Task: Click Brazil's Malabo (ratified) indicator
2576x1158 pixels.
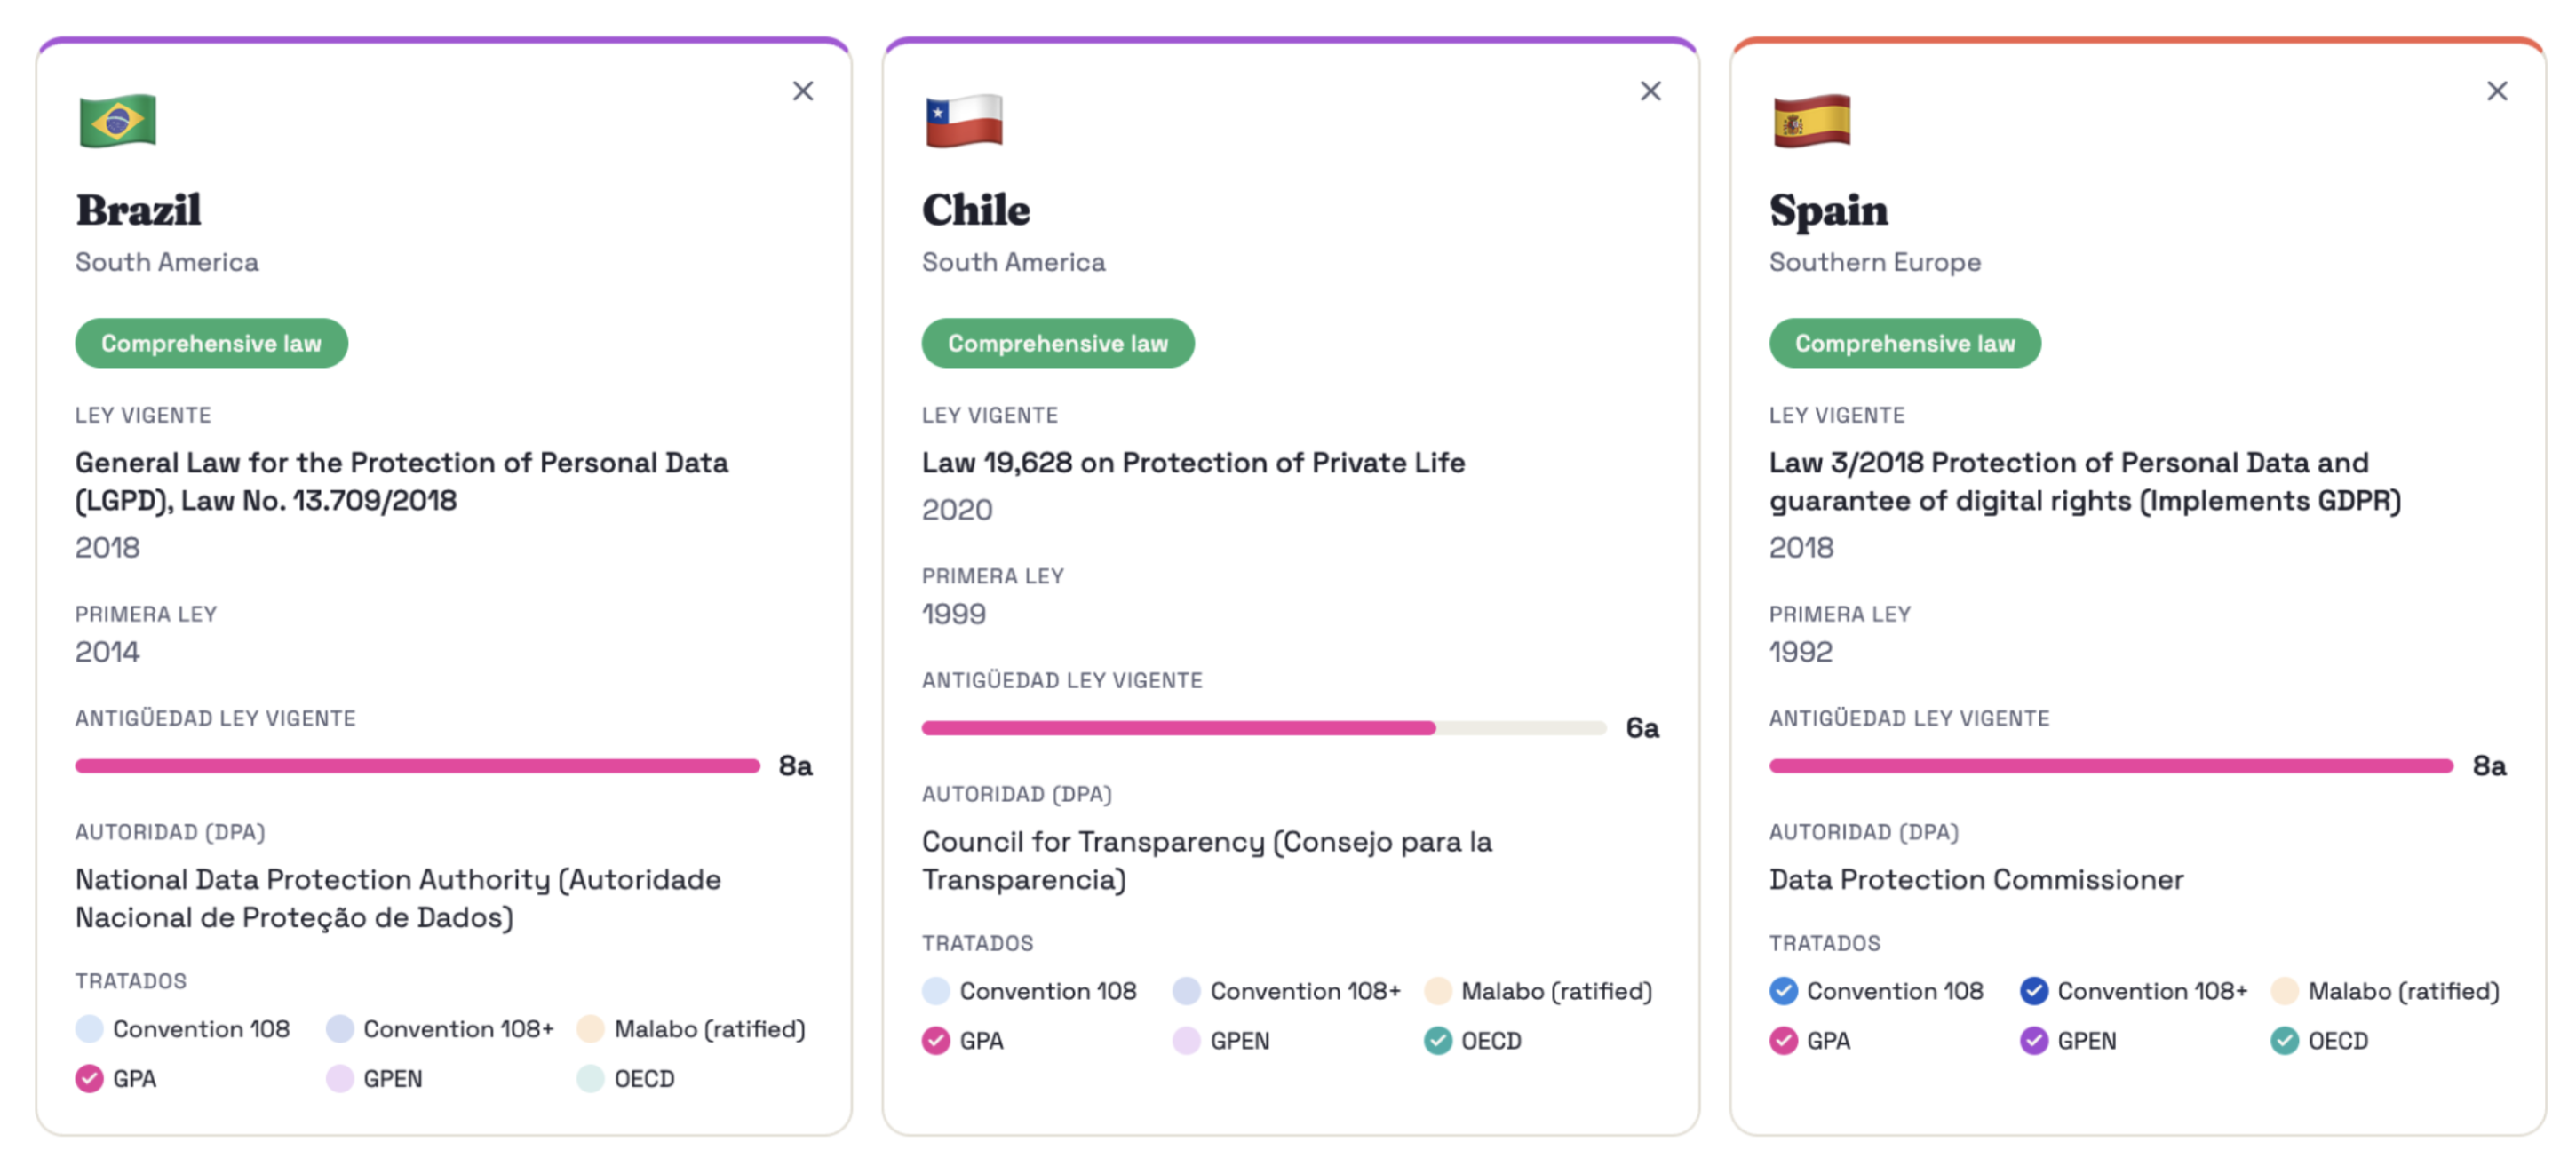Action: click(590, 1028)
